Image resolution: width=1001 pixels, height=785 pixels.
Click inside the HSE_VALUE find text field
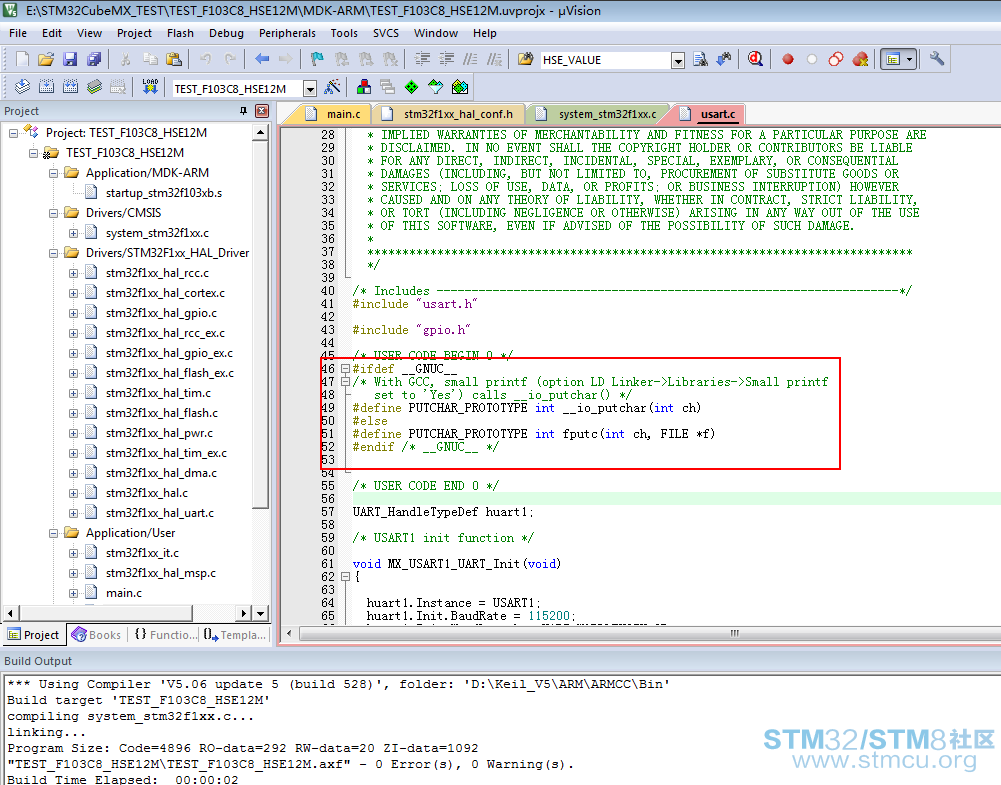pos(605,60)
